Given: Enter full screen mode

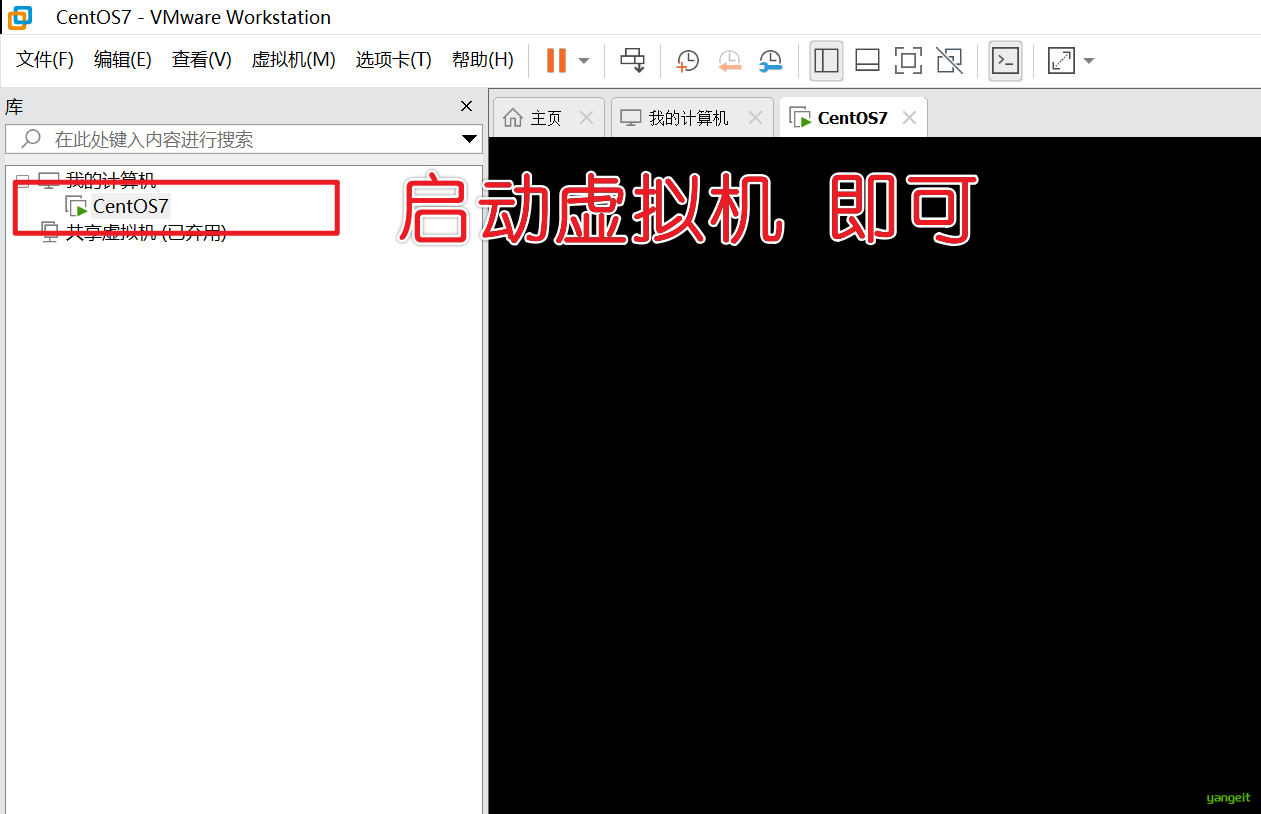Looking at the screenshot, I should [x=908, y=61].
